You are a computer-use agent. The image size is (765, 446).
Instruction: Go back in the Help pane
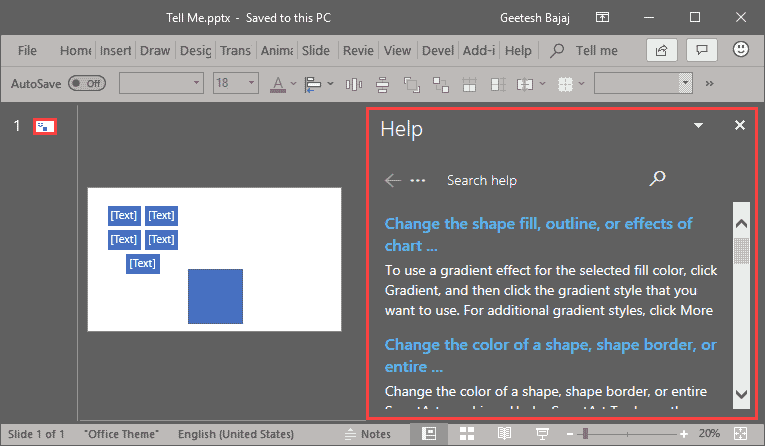point(393,181)
